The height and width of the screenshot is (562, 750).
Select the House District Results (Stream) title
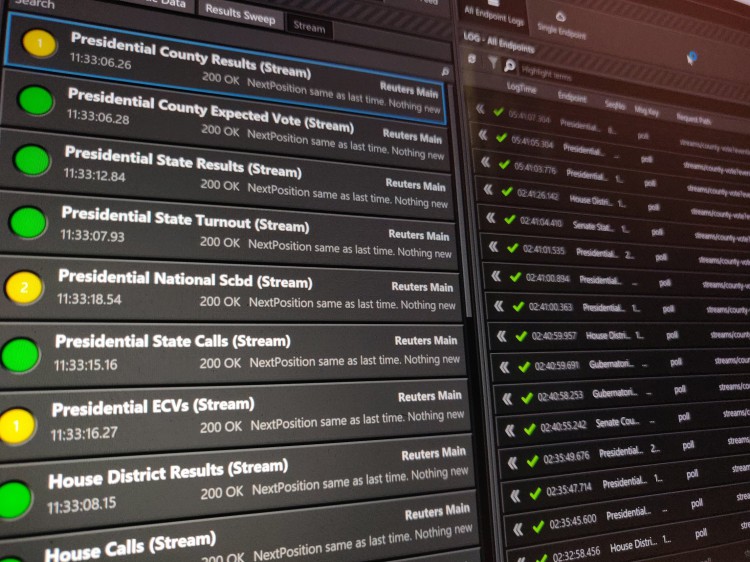point(168,474)
